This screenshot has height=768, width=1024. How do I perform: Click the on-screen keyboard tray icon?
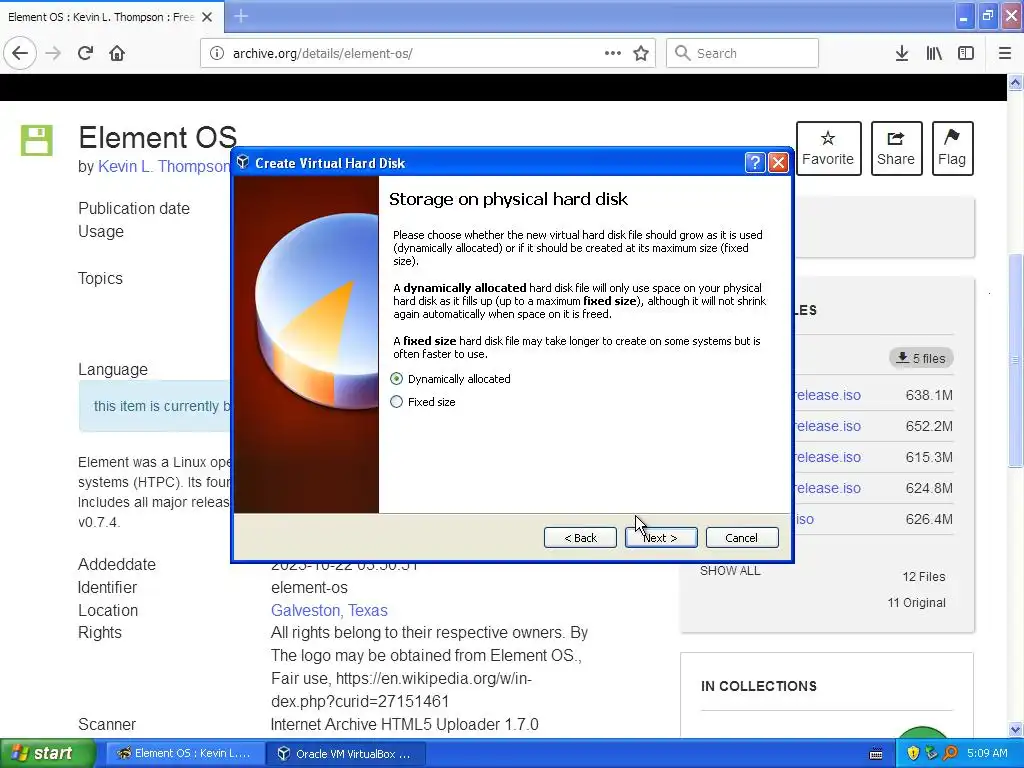tap(876, 754)
